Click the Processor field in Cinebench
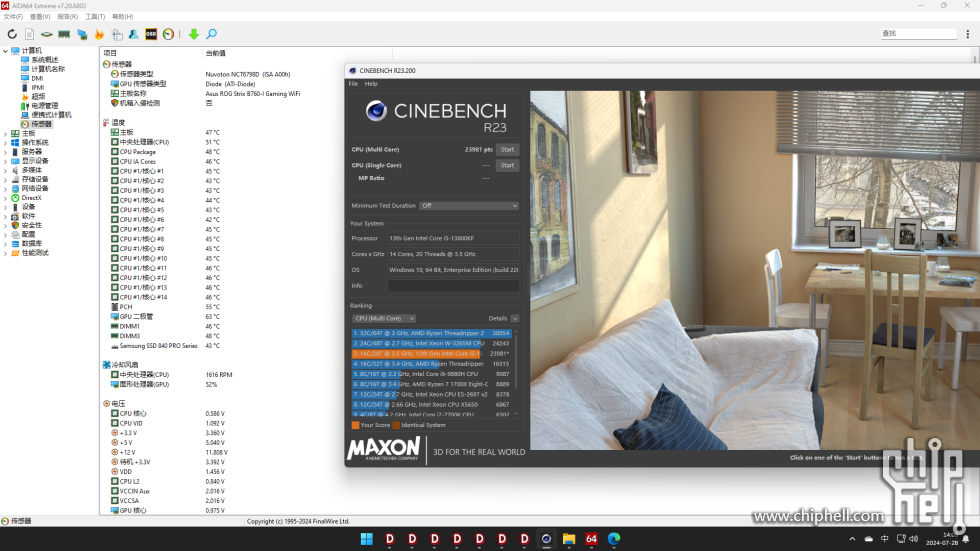Screen dimensions: 980x551 pyautogui.click(x=453, y=239)
